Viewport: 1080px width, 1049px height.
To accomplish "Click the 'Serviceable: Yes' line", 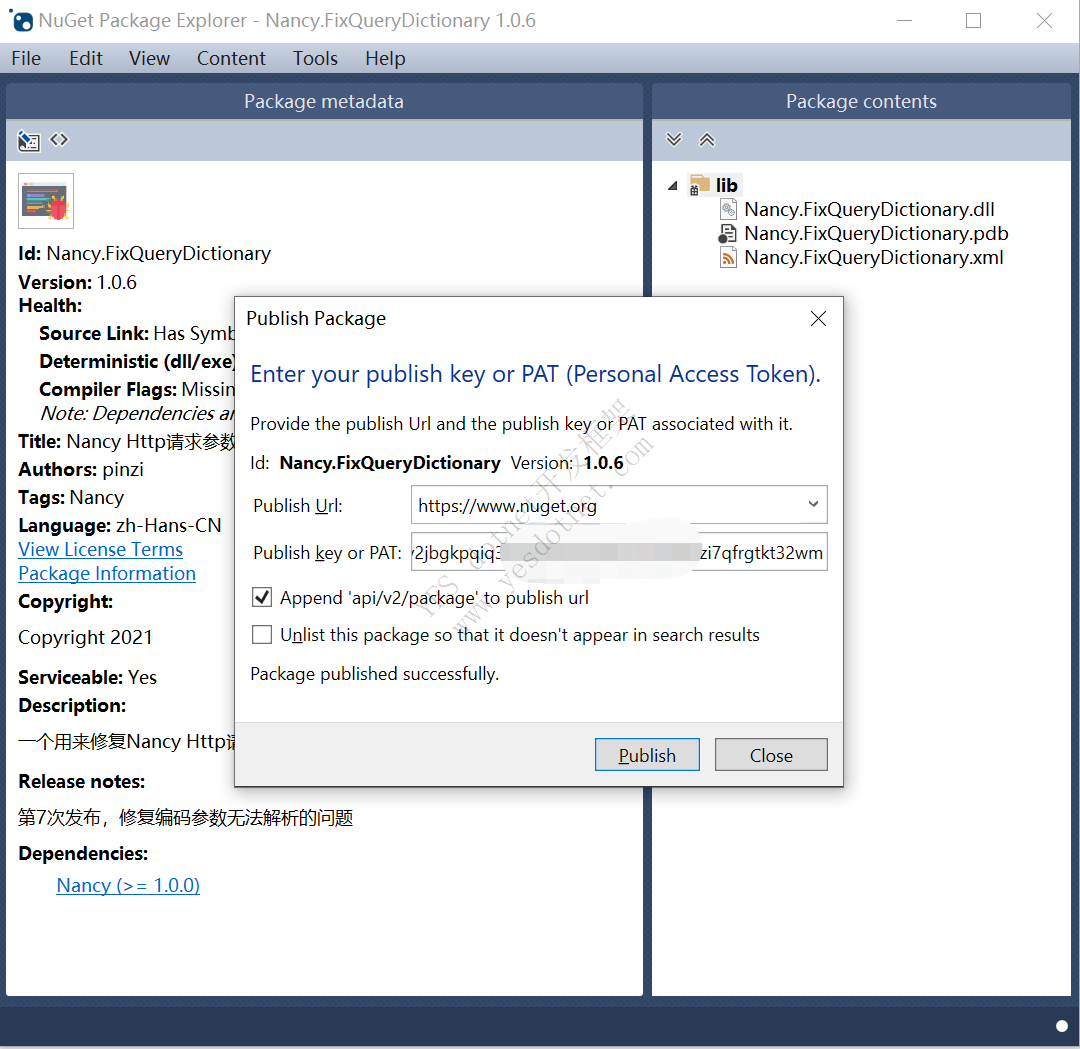I will pos(87,677).
